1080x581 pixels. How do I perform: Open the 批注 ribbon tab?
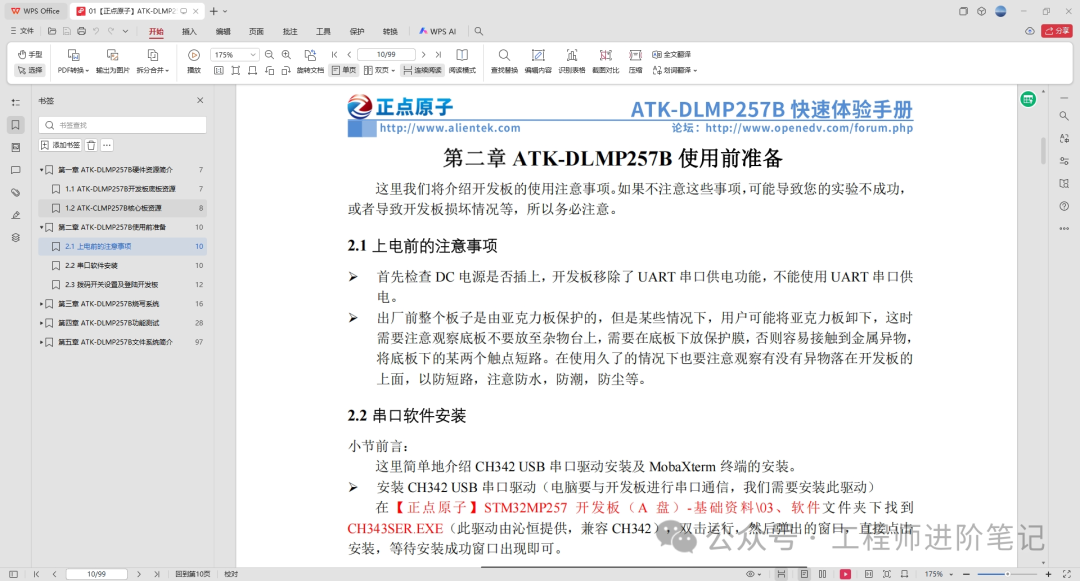[290, 31]
